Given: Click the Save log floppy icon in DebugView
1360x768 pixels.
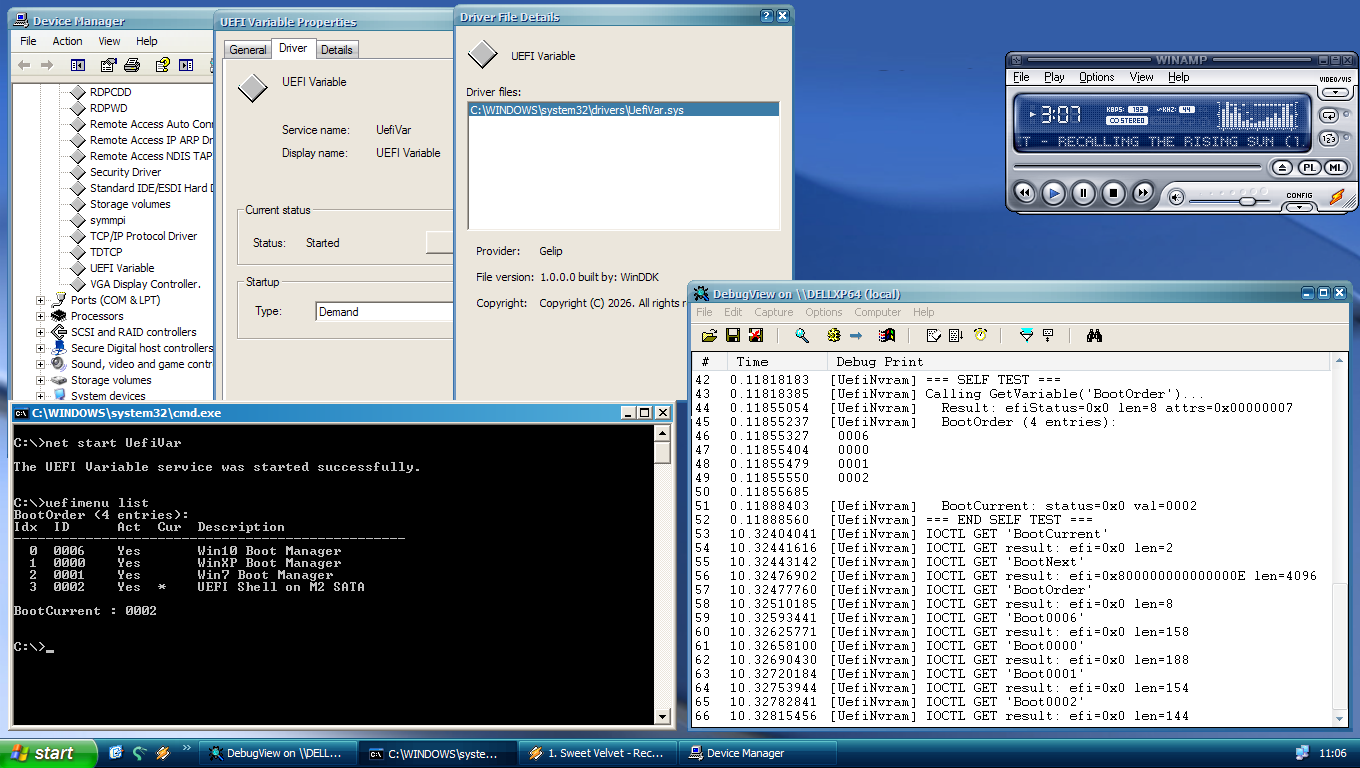Looking at the screenshot, I should [733, 336].
